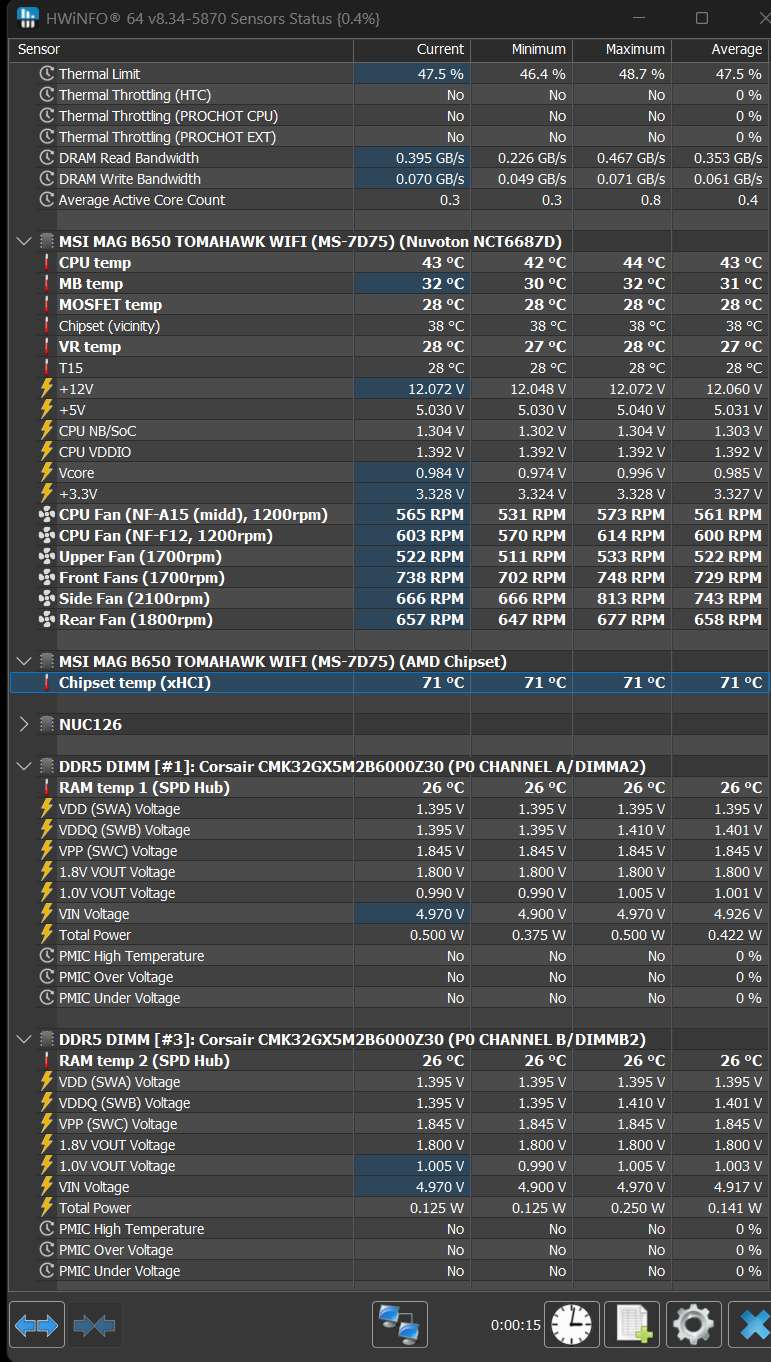Screen dimensions: 771x1362
Task: Click the thermometer icon beside RAM temp 2
Action: [x=47, y=1061]
